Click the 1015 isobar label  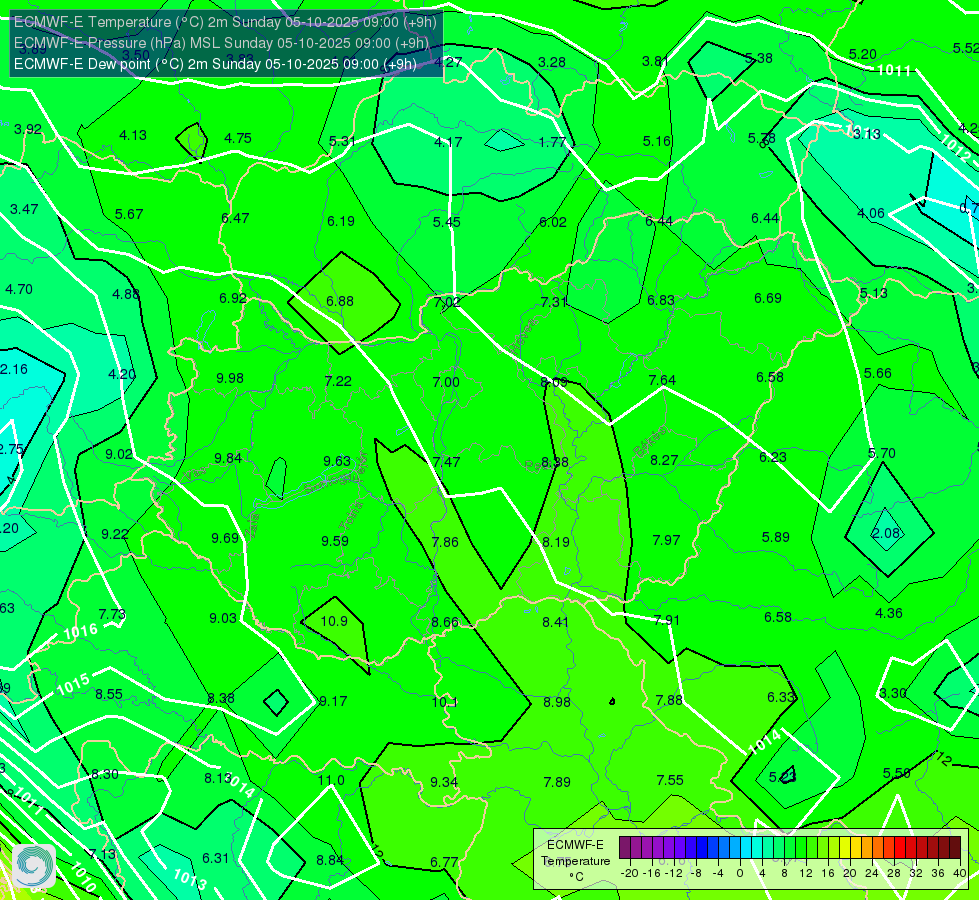(74, 684)
